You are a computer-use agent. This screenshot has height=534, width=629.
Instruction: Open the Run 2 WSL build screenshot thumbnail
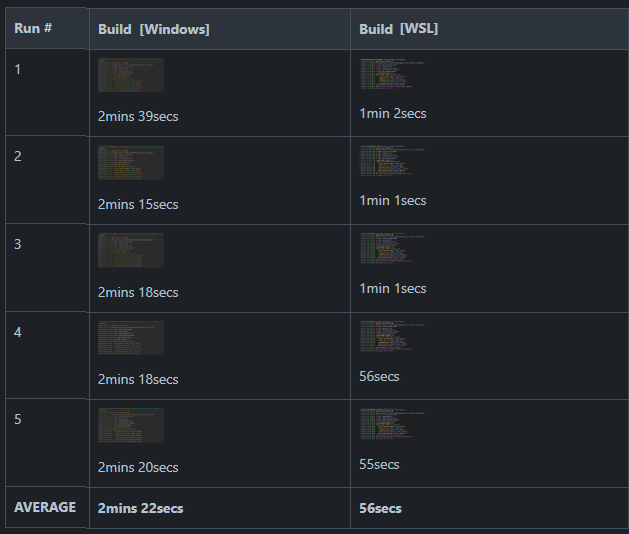click(392, 161)
